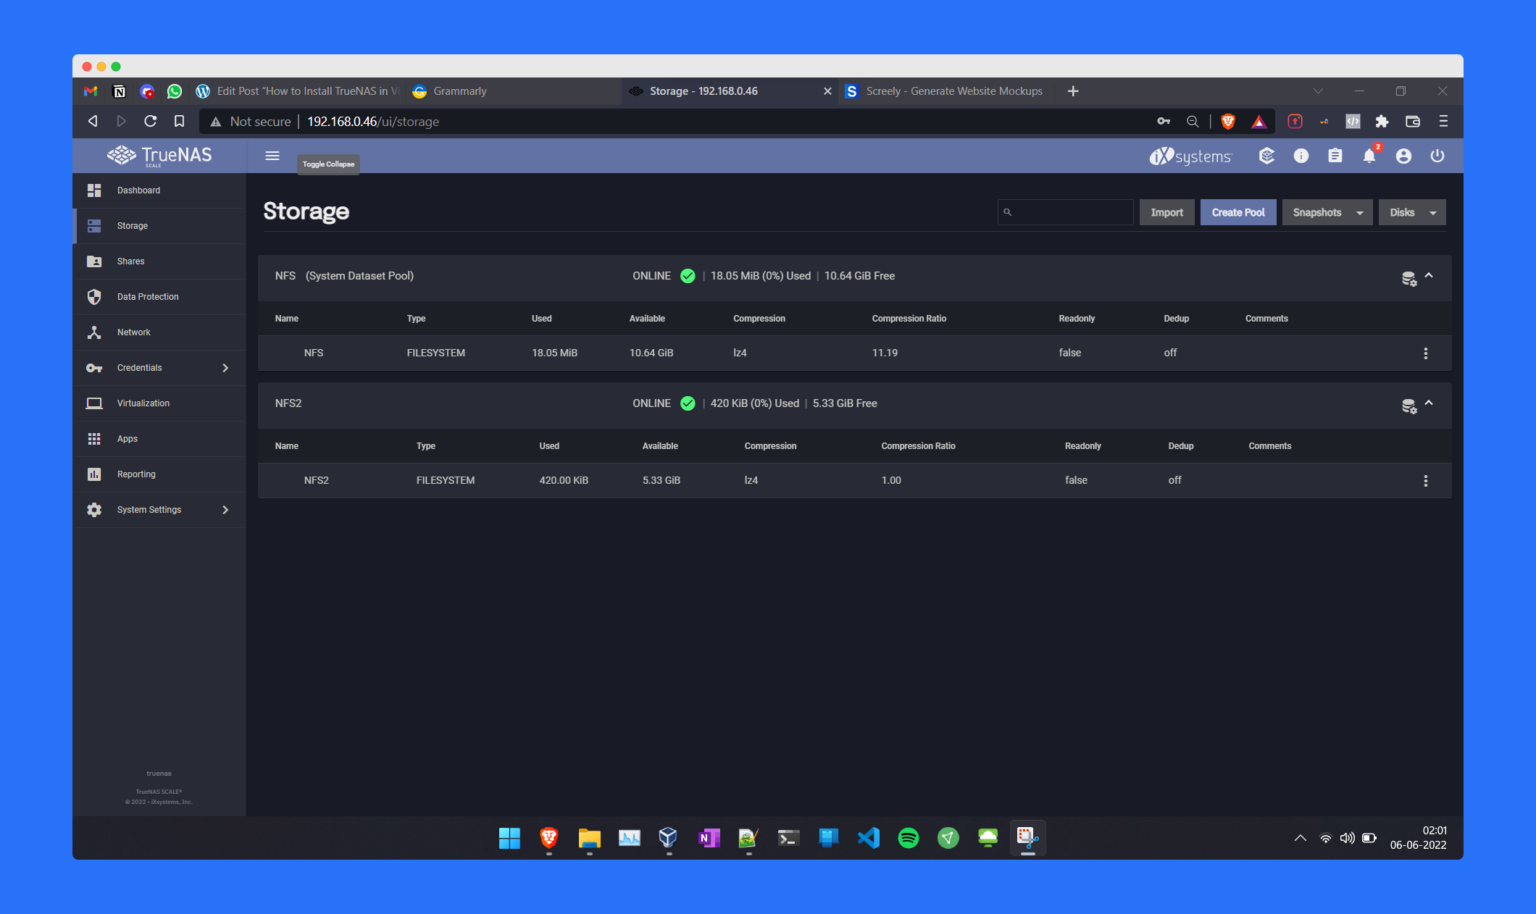Screen dimensions: 1536x914
Task: Open row options menu for NFS2 filesystem
Action: coord(1426,480)
